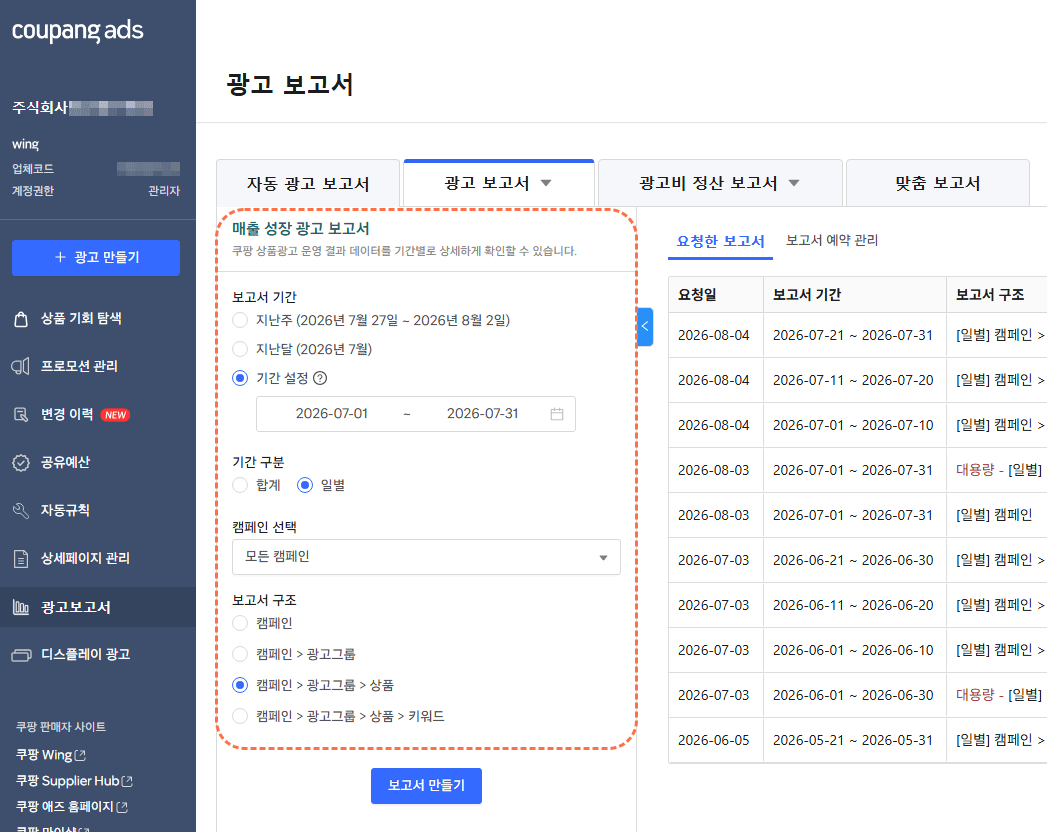The image size is (1047, 832).
Task: Click external link icon beside 쿠팡 Supplier Hub
Action: [127, 781]
